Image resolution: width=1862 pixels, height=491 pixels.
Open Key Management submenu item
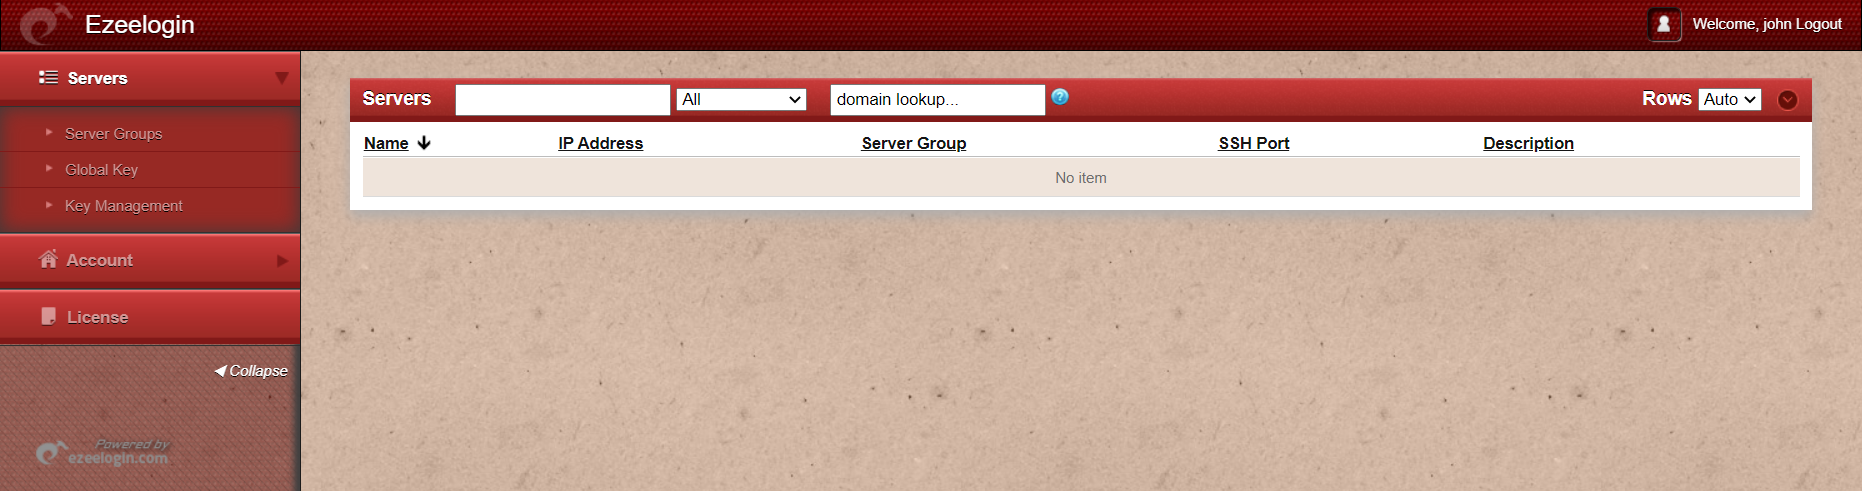pos(123,205)
